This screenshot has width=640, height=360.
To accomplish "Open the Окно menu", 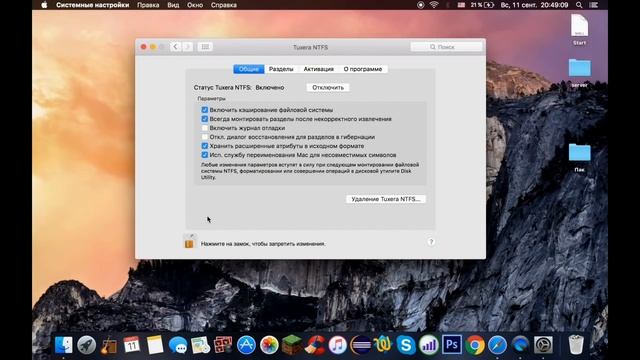I will point(195,5).
